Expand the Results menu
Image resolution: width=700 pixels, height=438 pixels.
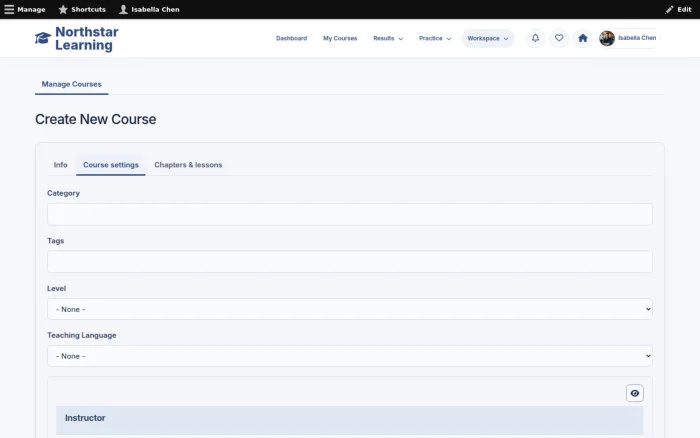388,38
